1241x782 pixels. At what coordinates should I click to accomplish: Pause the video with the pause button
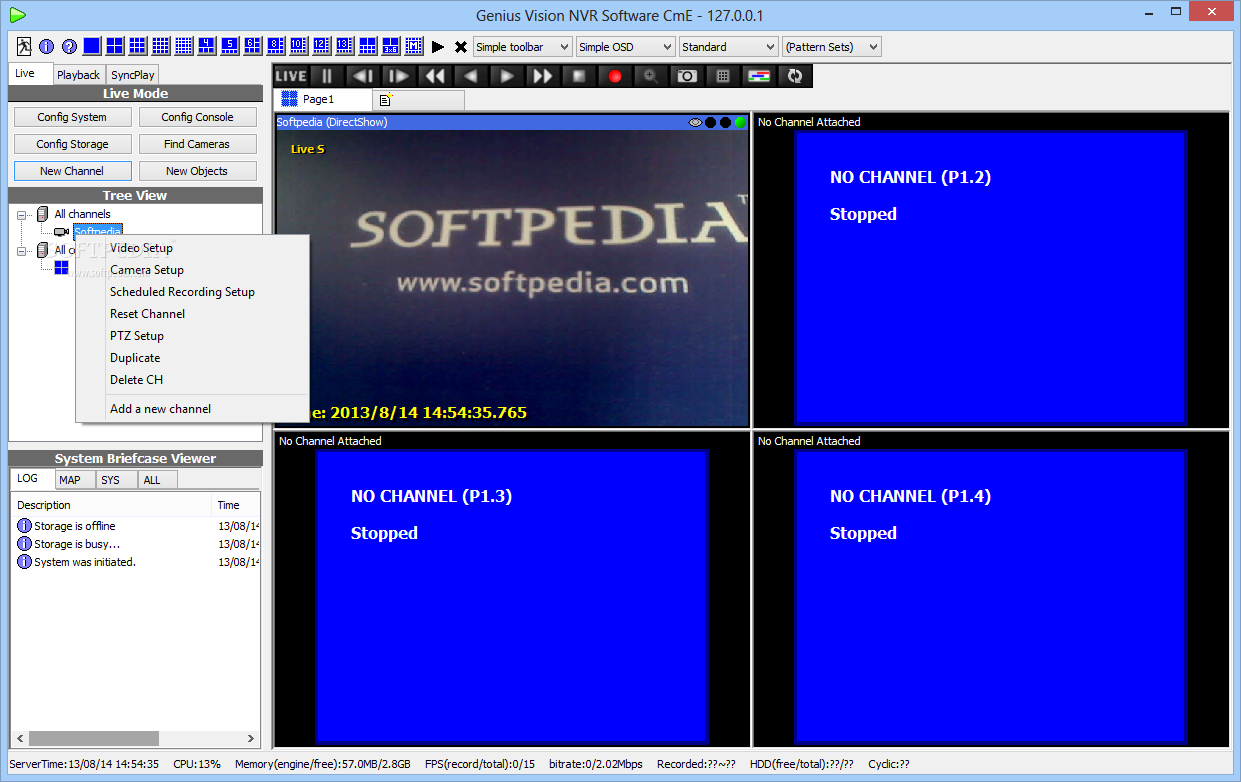[x=326, y=75]
